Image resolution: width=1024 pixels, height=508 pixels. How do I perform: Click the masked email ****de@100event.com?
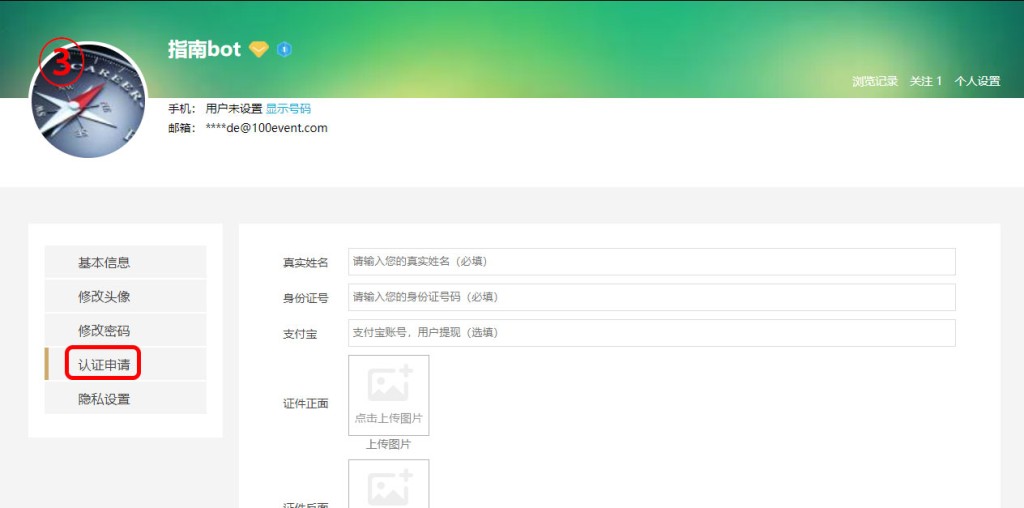[x=266, y=128]
